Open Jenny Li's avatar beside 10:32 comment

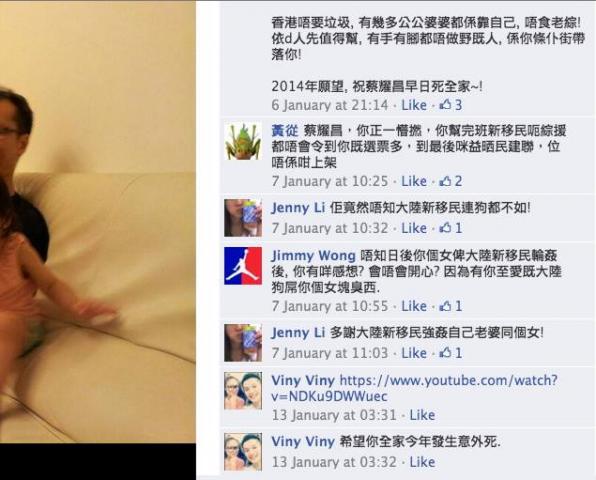pos(243,218)
